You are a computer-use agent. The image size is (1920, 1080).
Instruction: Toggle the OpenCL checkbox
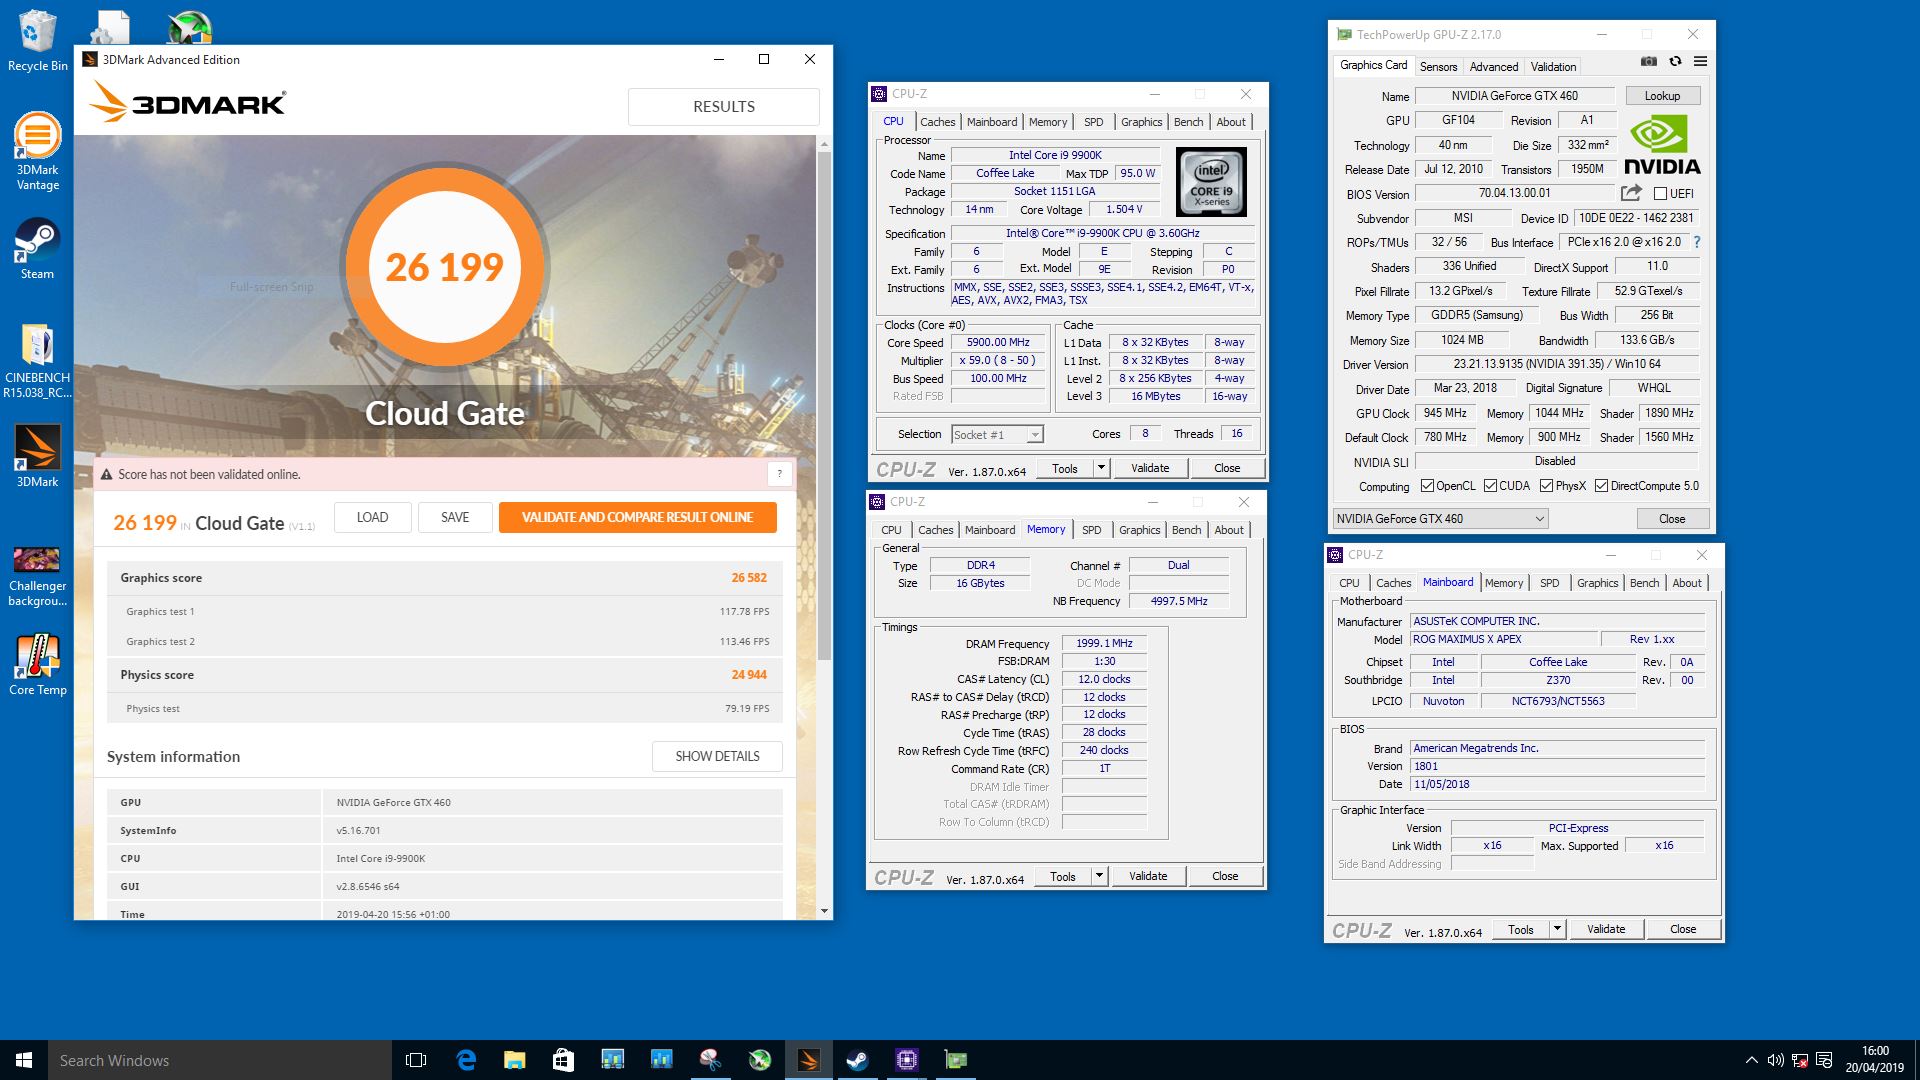click(1428, 486)
